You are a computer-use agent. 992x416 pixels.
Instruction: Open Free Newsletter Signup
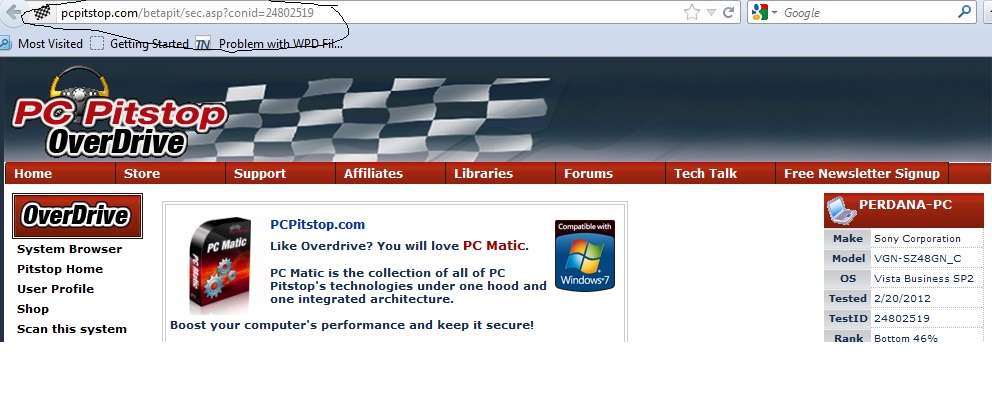[862, 173]
